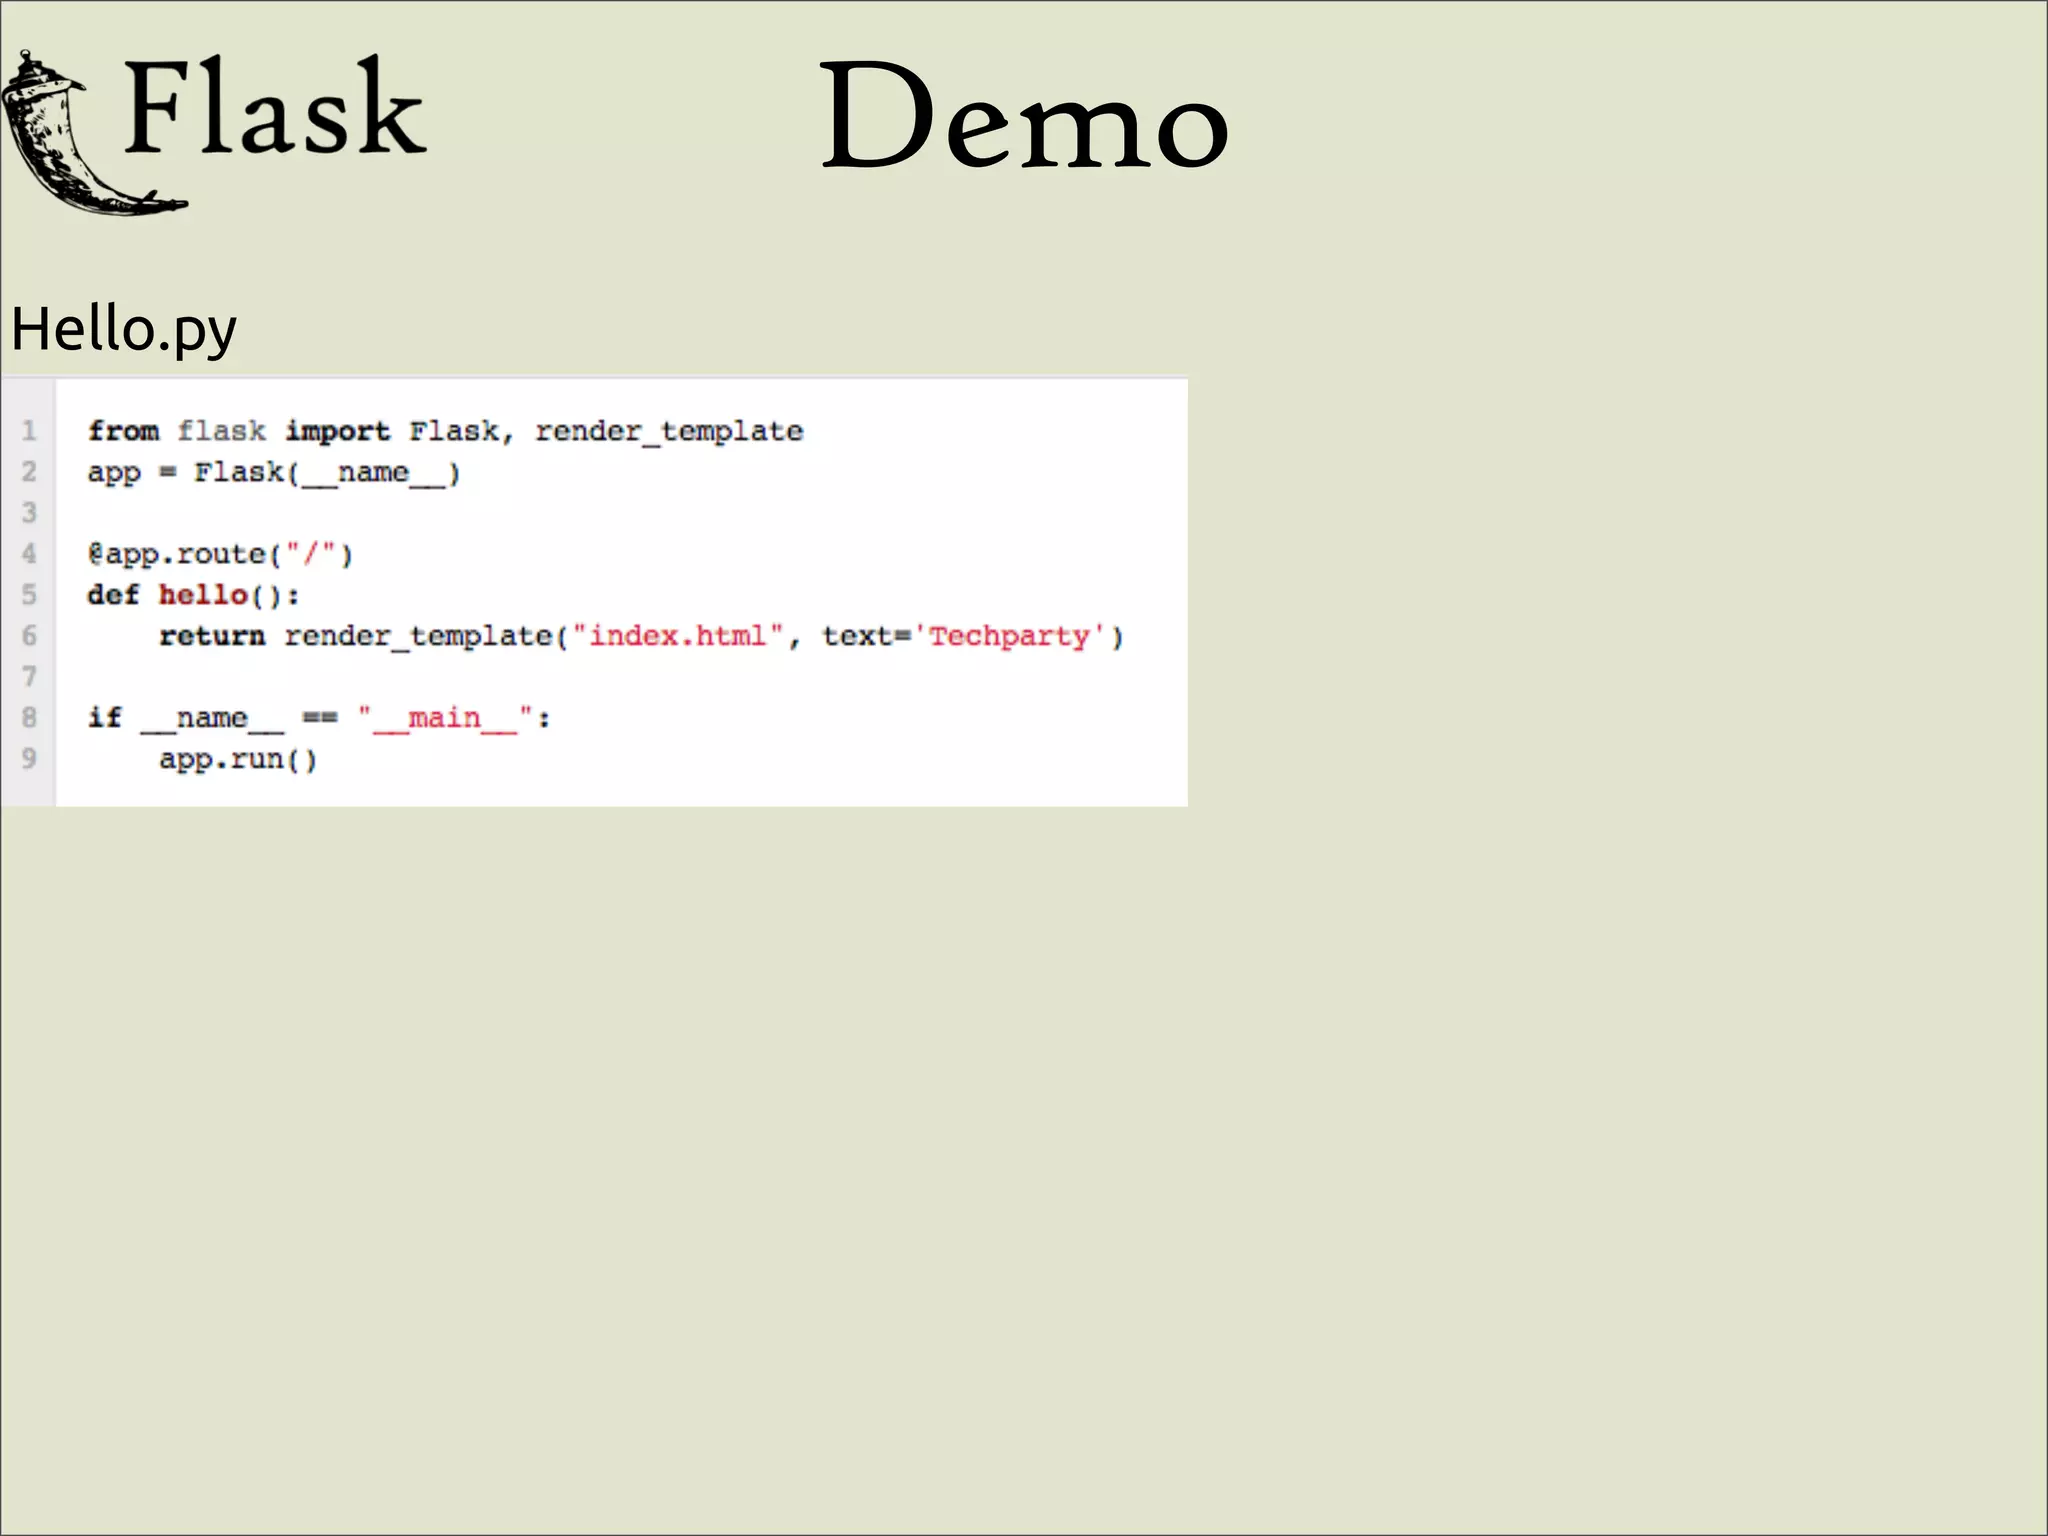The width and height of the screenshot is (2048, 1536).
Task: Click line number 4 in the gutter
Action: [29, 554]
